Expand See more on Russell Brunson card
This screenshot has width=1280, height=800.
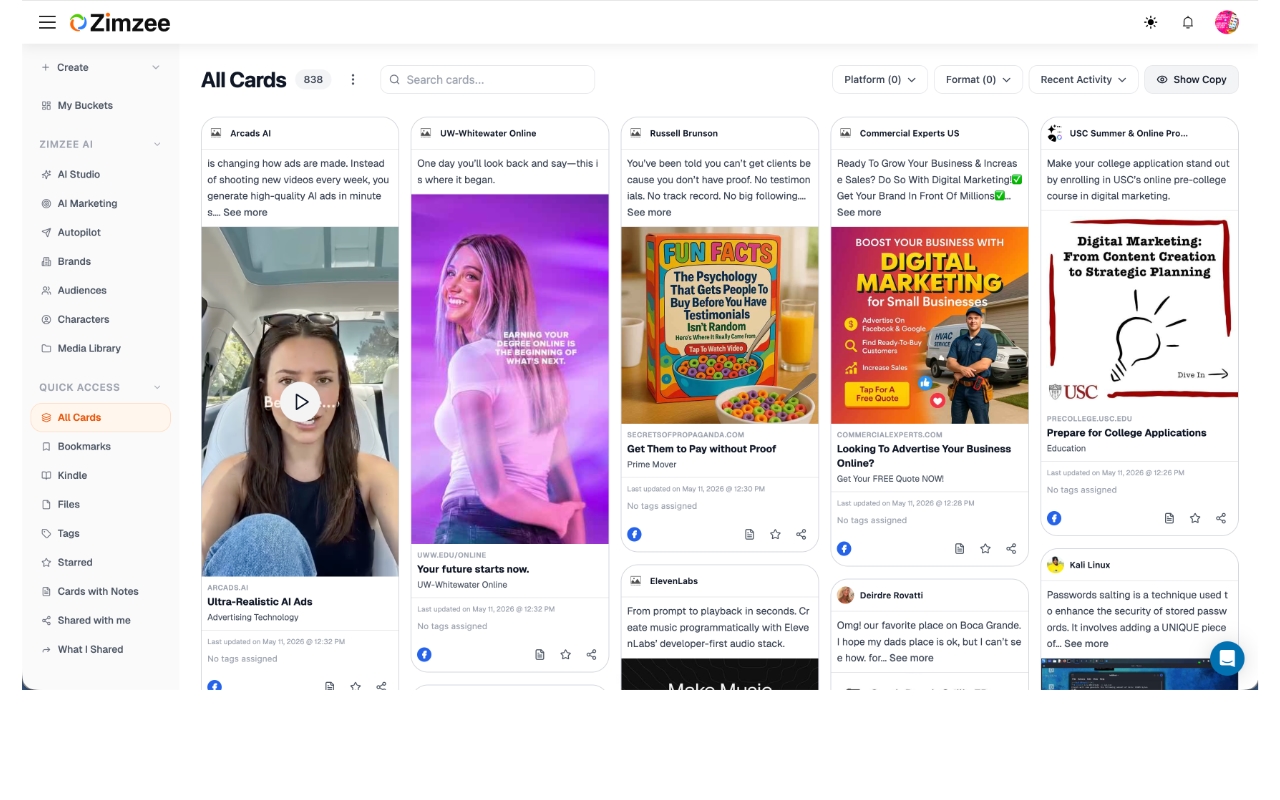(649, 212)
